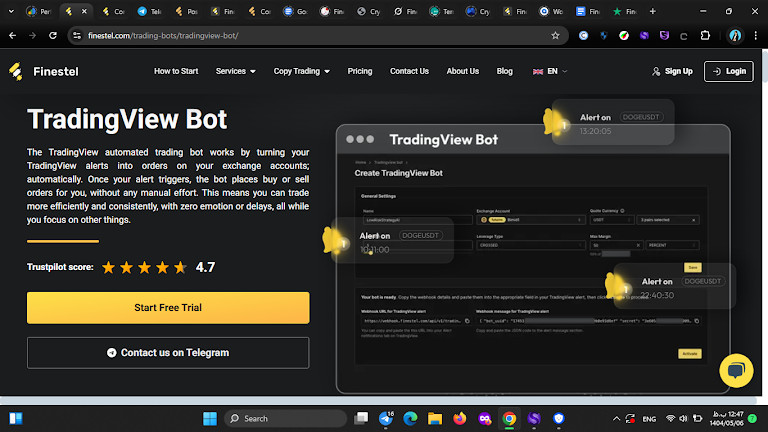View site information icon in address bar
The width and height of the screenshot is (768, 432).
coord(77,35)
